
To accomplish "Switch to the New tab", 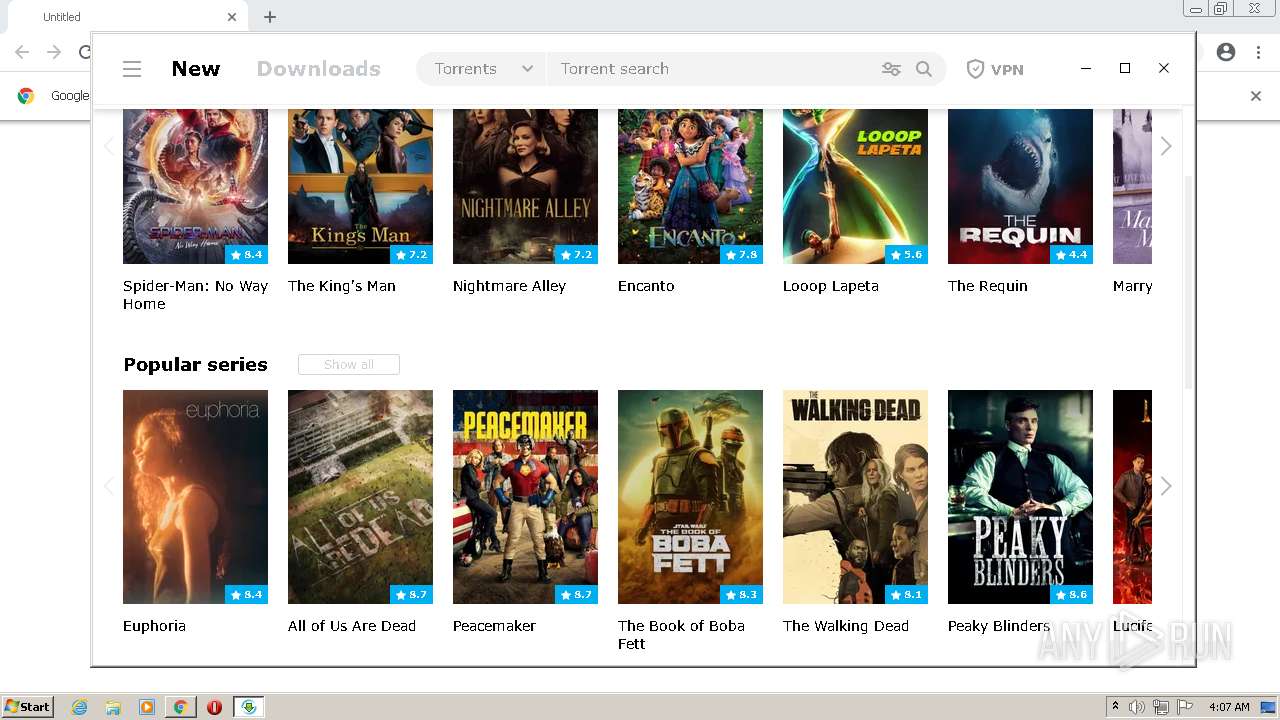I will [x=195, y=69].
